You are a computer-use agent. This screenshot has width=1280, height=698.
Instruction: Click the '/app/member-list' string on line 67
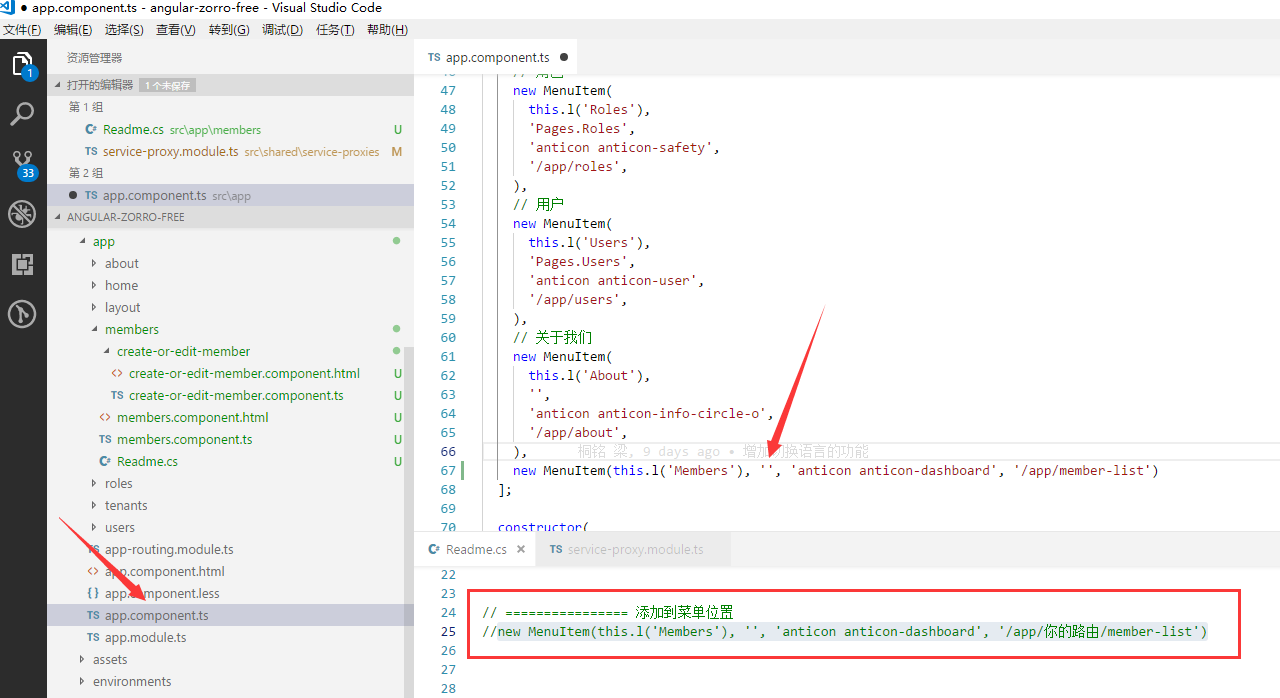point(1082,470)
